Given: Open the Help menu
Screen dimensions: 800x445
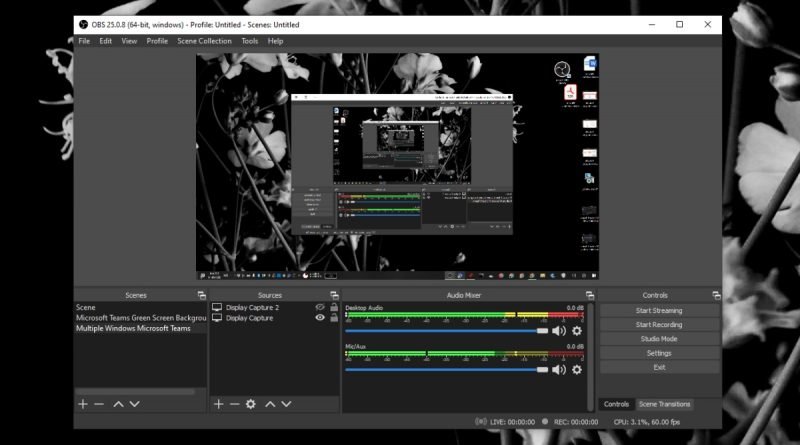Looking at the screenshot, I should [x=275, y=41].
